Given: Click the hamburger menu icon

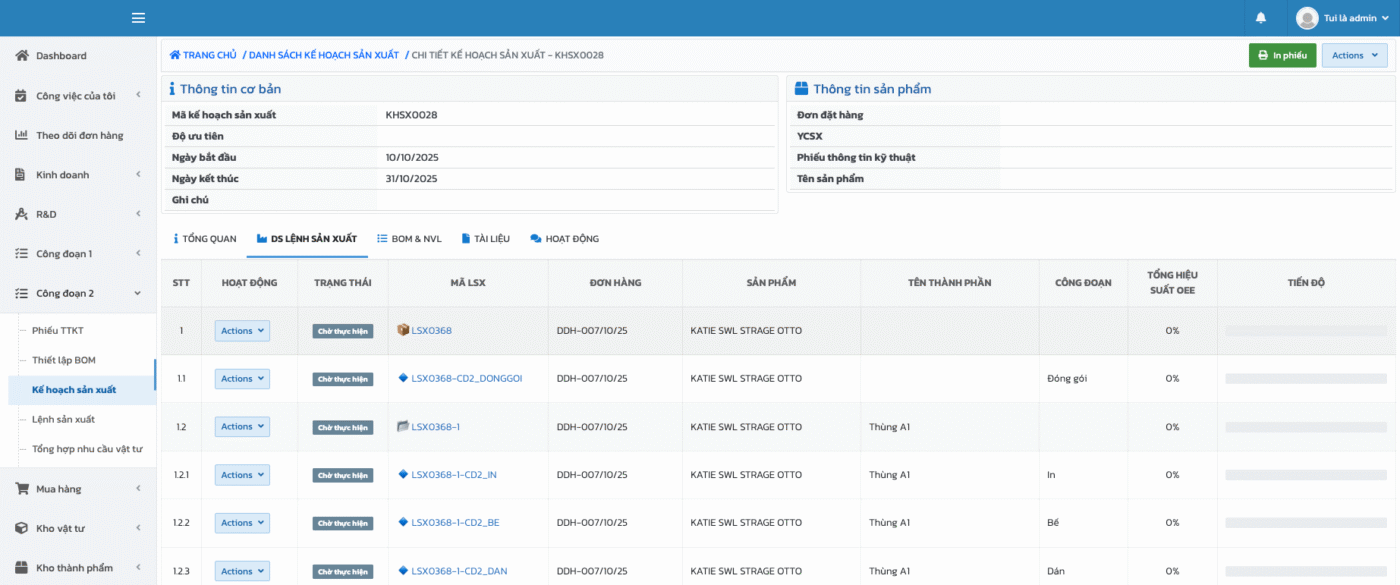Looking at the screenshot, I should click(138, 18).
